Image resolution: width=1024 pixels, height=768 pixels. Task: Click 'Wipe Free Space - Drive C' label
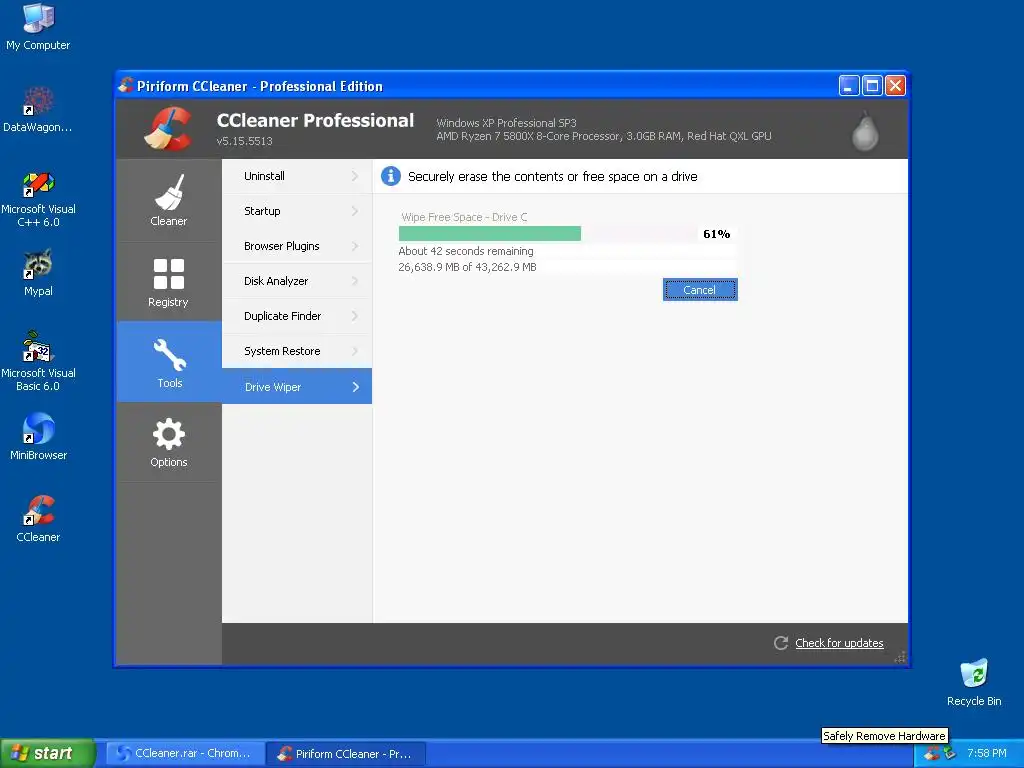pos(464,217)
